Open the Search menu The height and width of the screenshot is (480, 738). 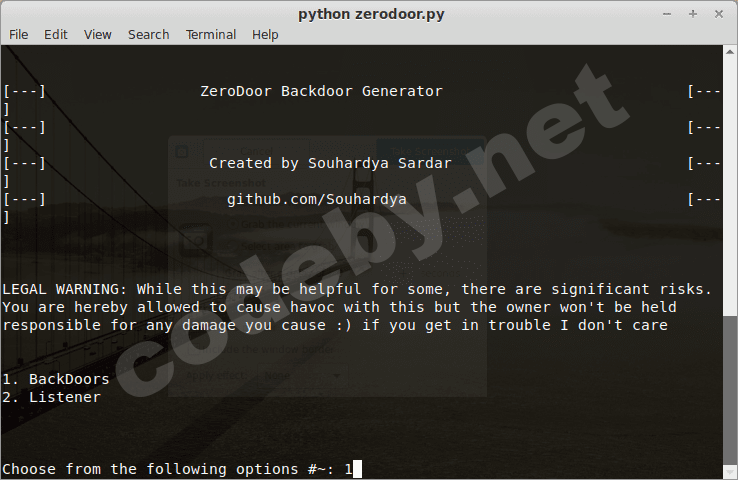148,35
